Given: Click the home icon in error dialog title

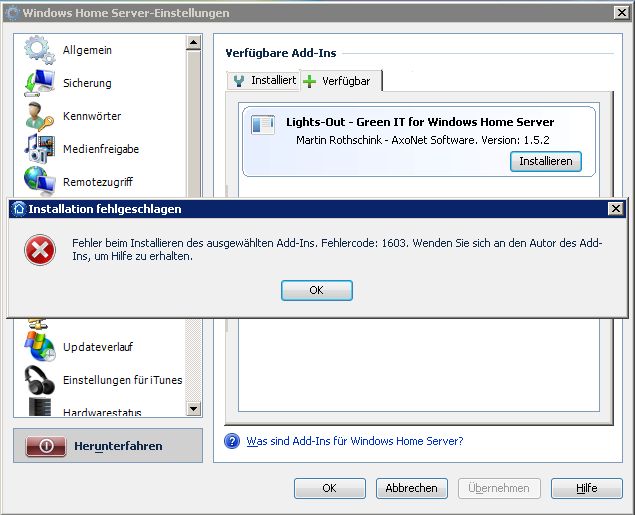Looking at the screenshot, I should click(19, 209).
